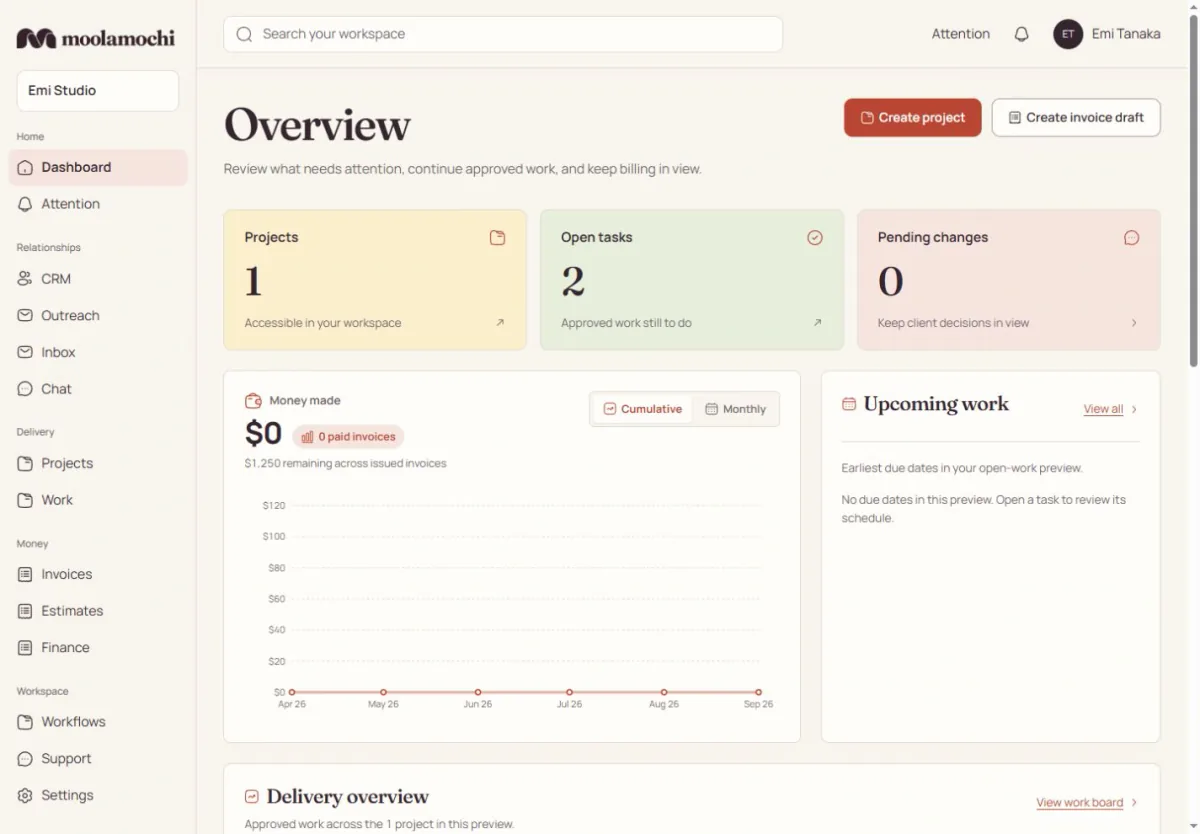Screen dimensions: 1200x834
Task: Switch chart to Monthly view
Action: click(735, 409)
